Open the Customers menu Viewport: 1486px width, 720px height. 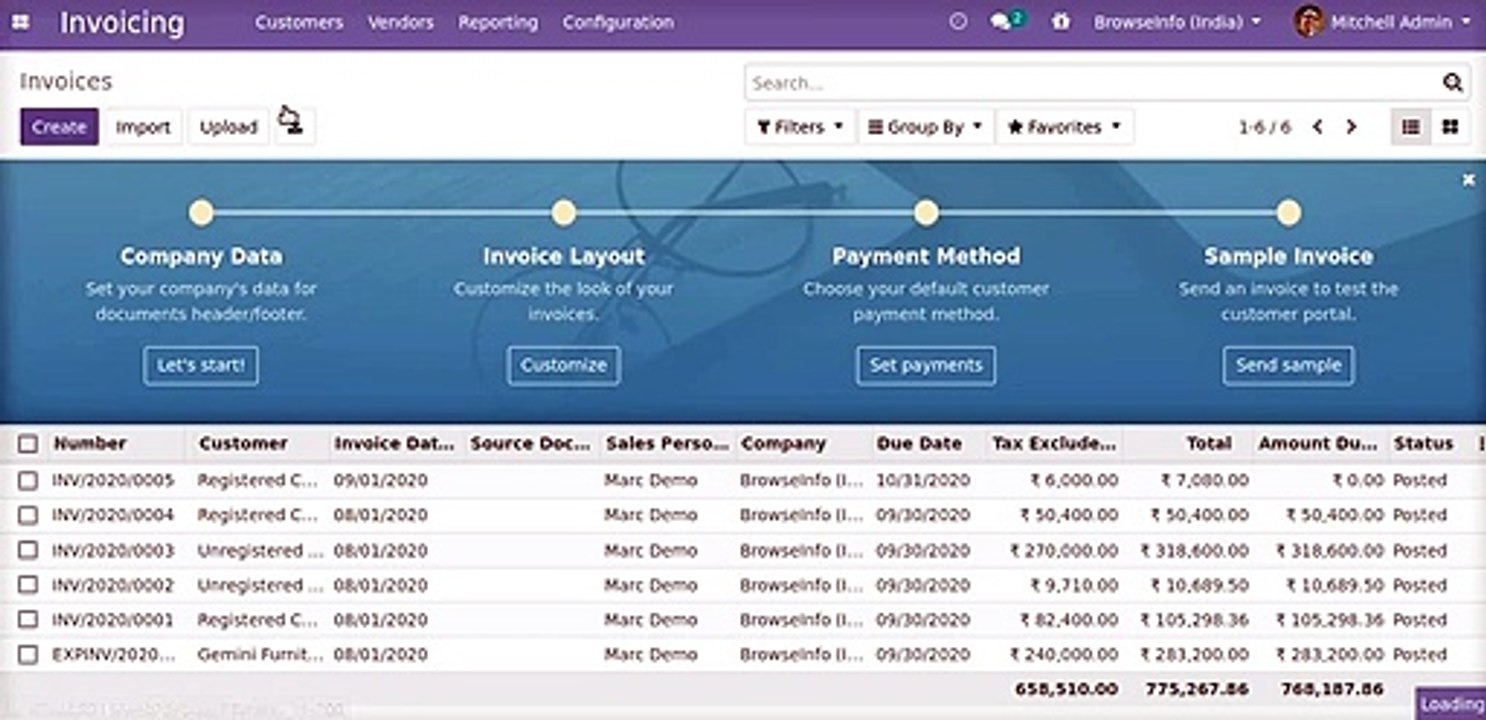point(299,22)
